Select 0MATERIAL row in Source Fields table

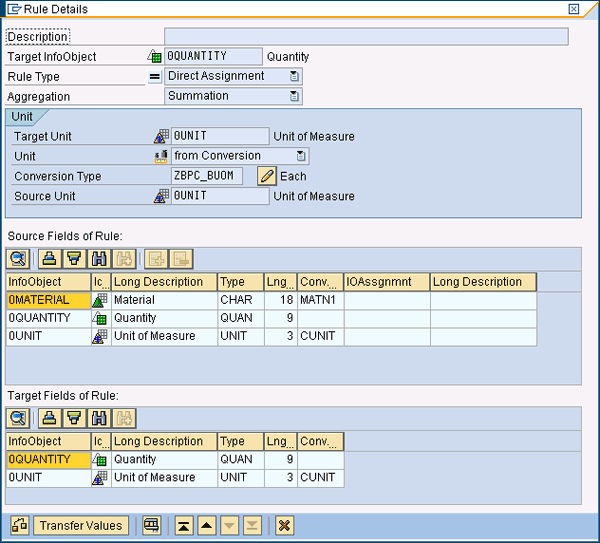39,300
